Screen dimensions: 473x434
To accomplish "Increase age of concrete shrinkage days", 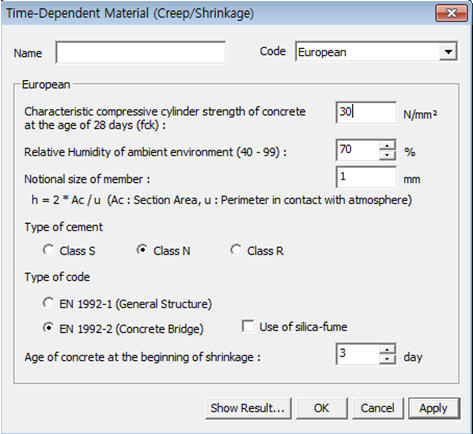I will [387, 350].
